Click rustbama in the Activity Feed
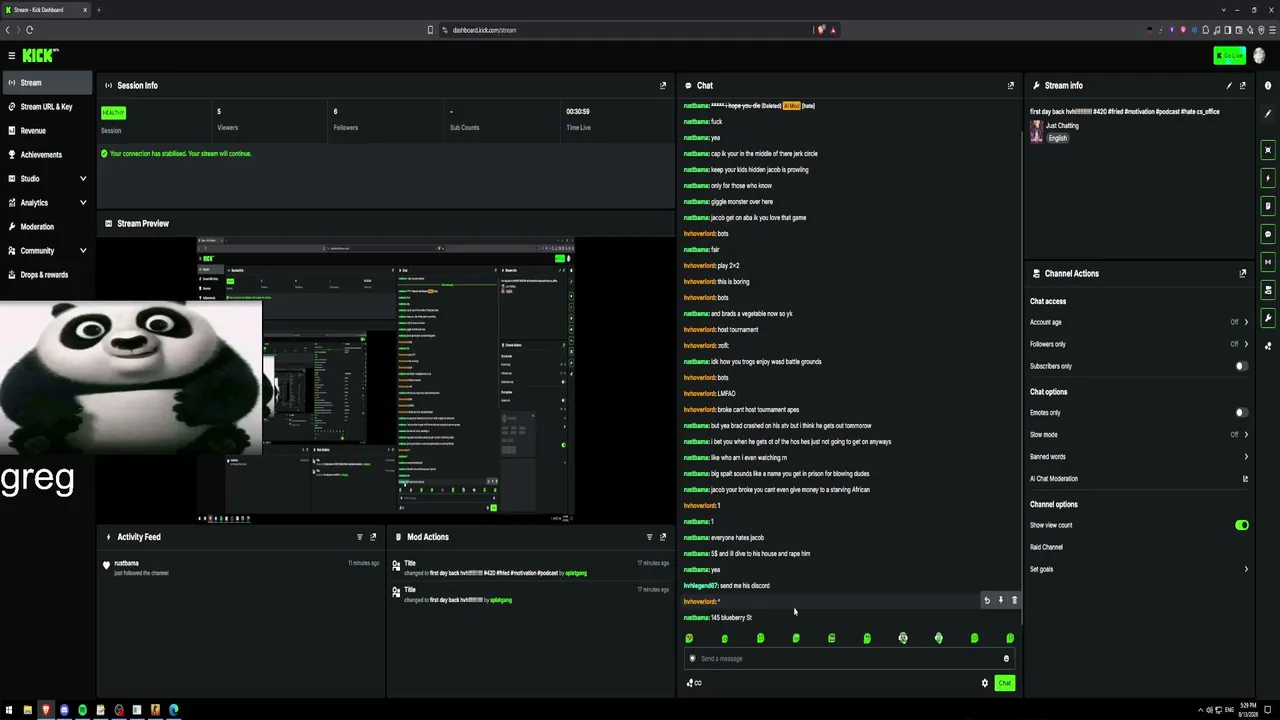Viewport: 1280px width, 720px height. tap(126, 564)
